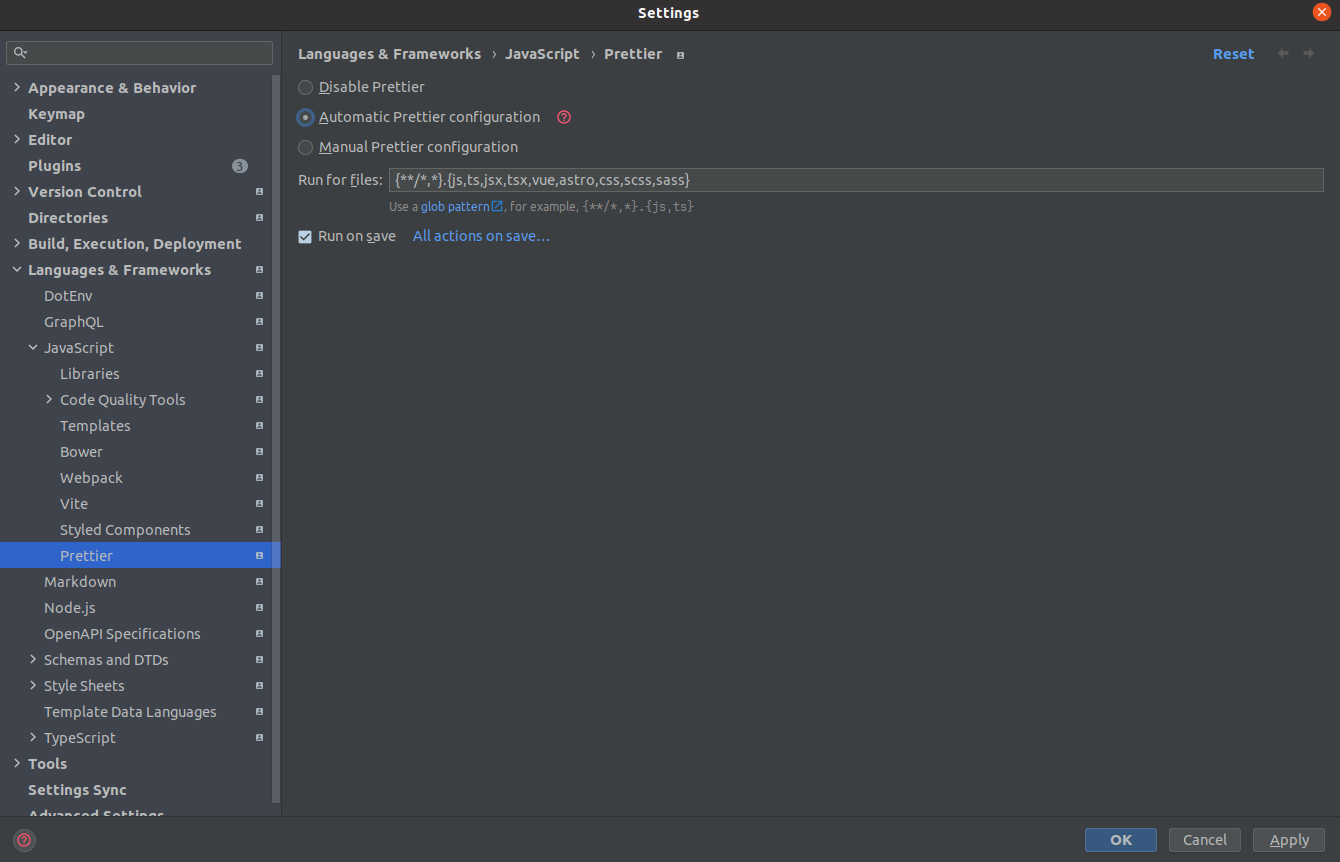Viewport: 1340px width, 862px height.
Task: Toggle the Run on save checkbox
Action: click(305, 237)
